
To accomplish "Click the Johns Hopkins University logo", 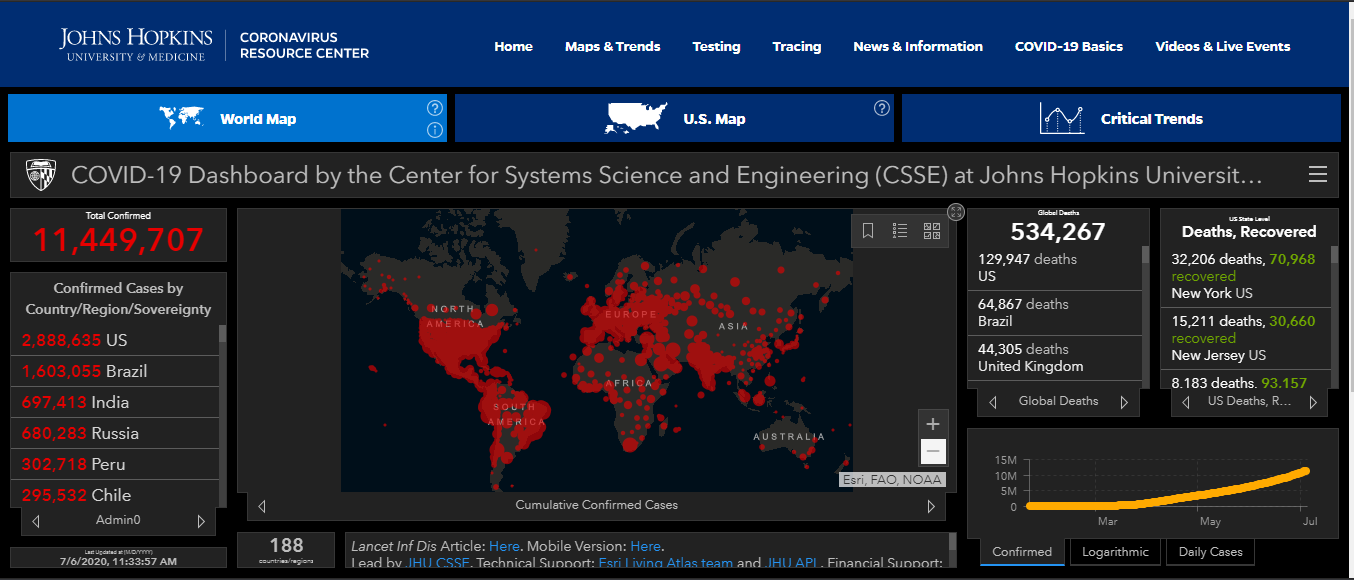I will click(136, 45).
